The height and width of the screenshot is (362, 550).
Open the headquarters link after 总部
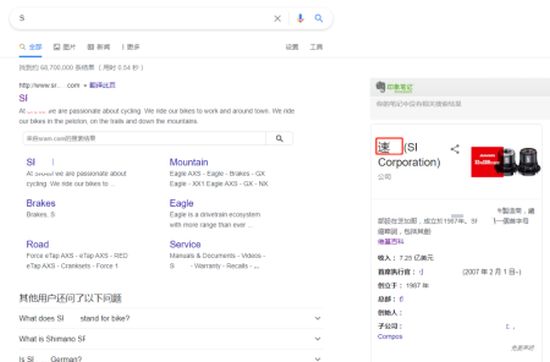coord(401,299)
